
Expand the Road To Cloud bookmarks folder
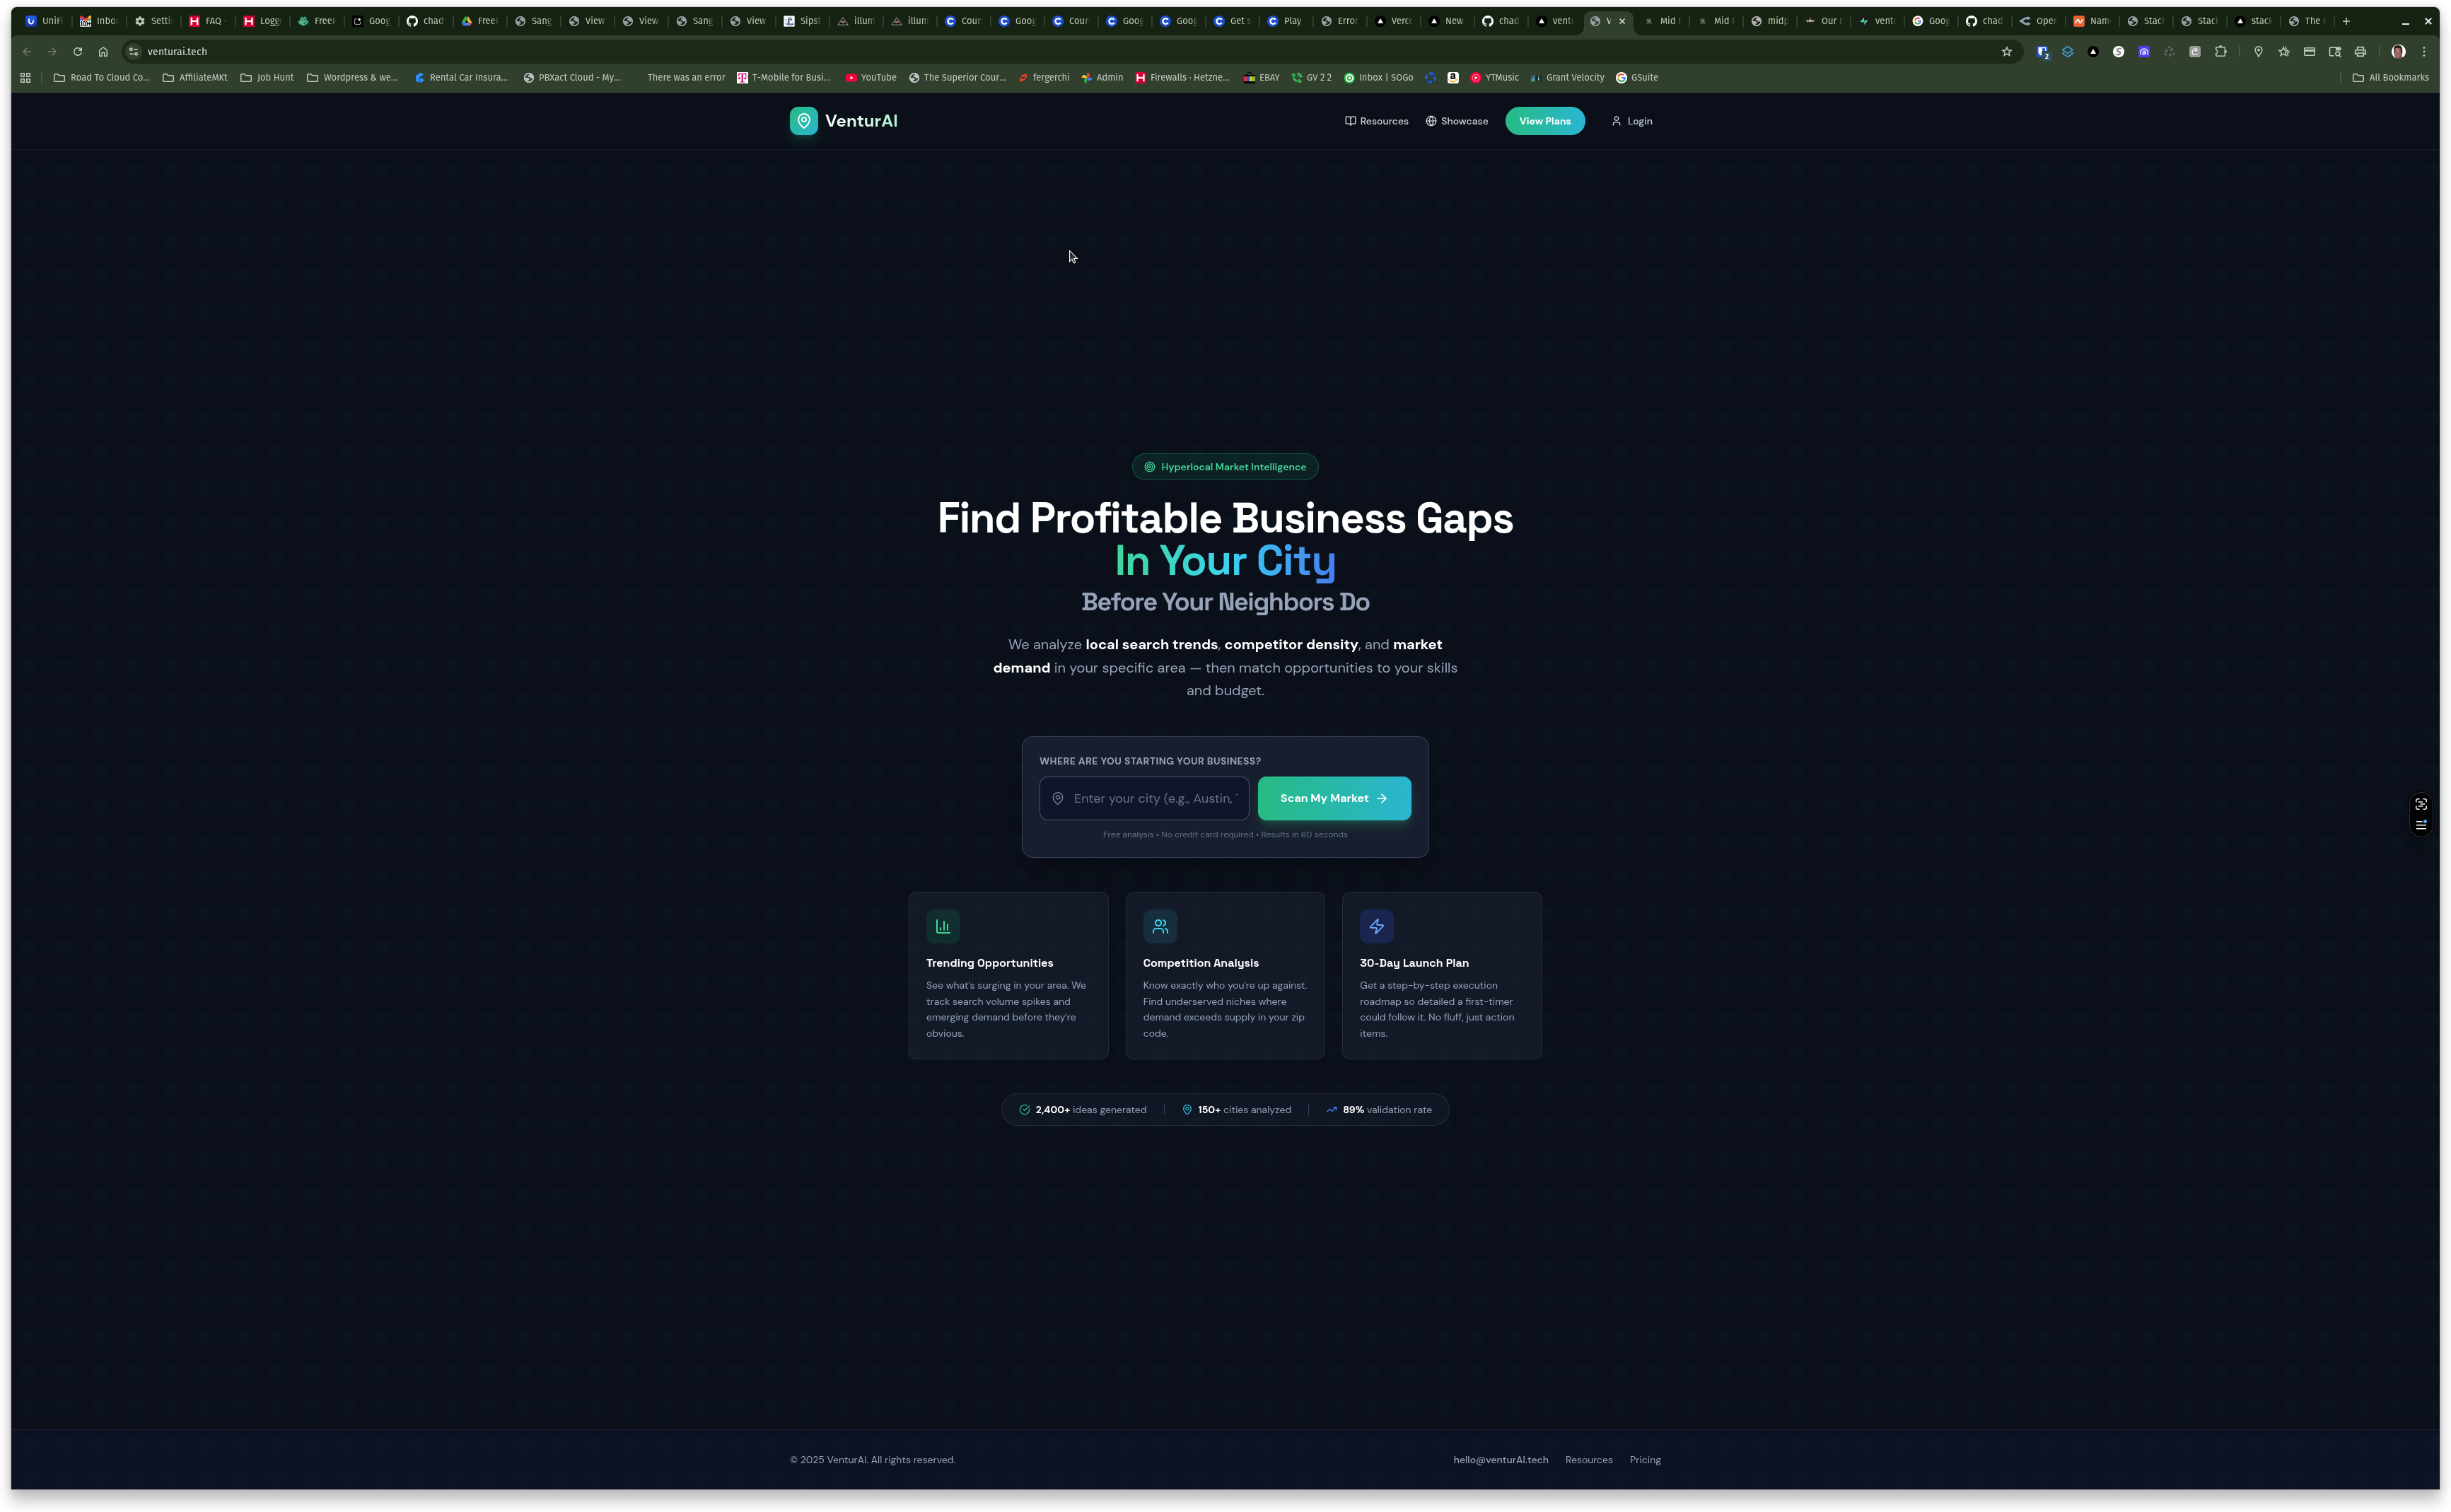pyautogui.click(x=101, y=78)
